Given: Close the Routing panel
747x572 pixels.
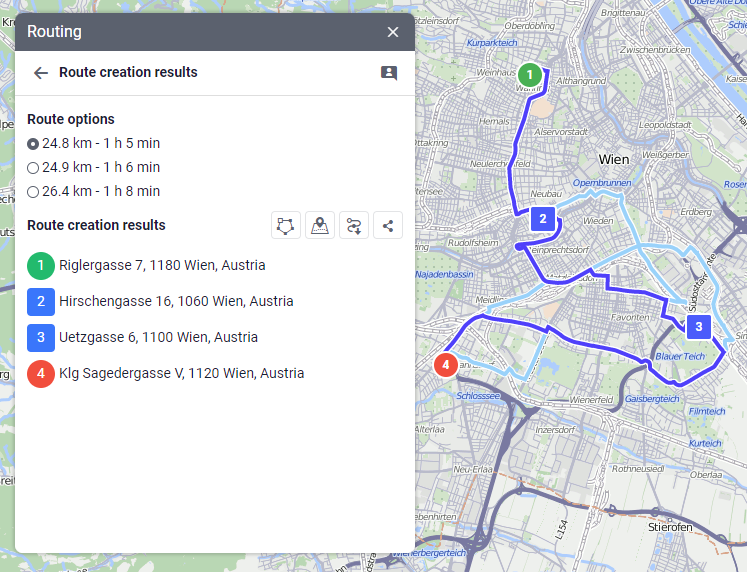Looking at the screenshot, I should pos(393,32).
